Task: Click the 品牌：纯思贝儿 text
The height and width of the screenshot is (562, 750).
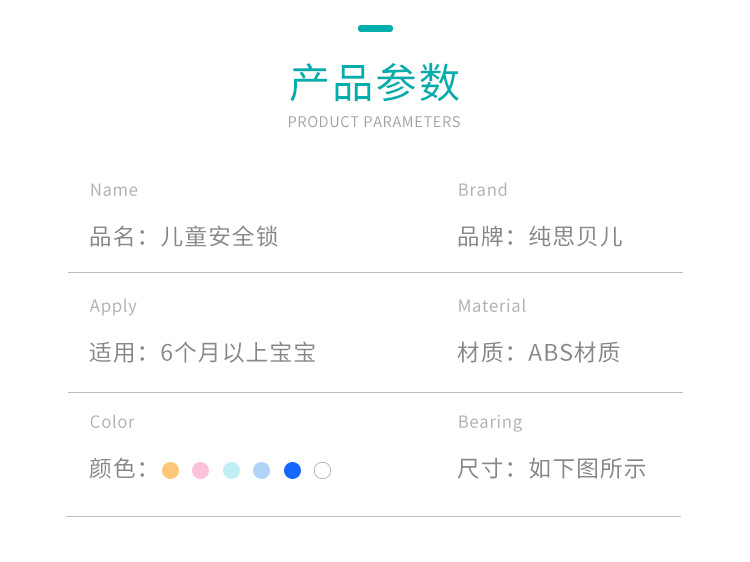Action: [540, 237]
